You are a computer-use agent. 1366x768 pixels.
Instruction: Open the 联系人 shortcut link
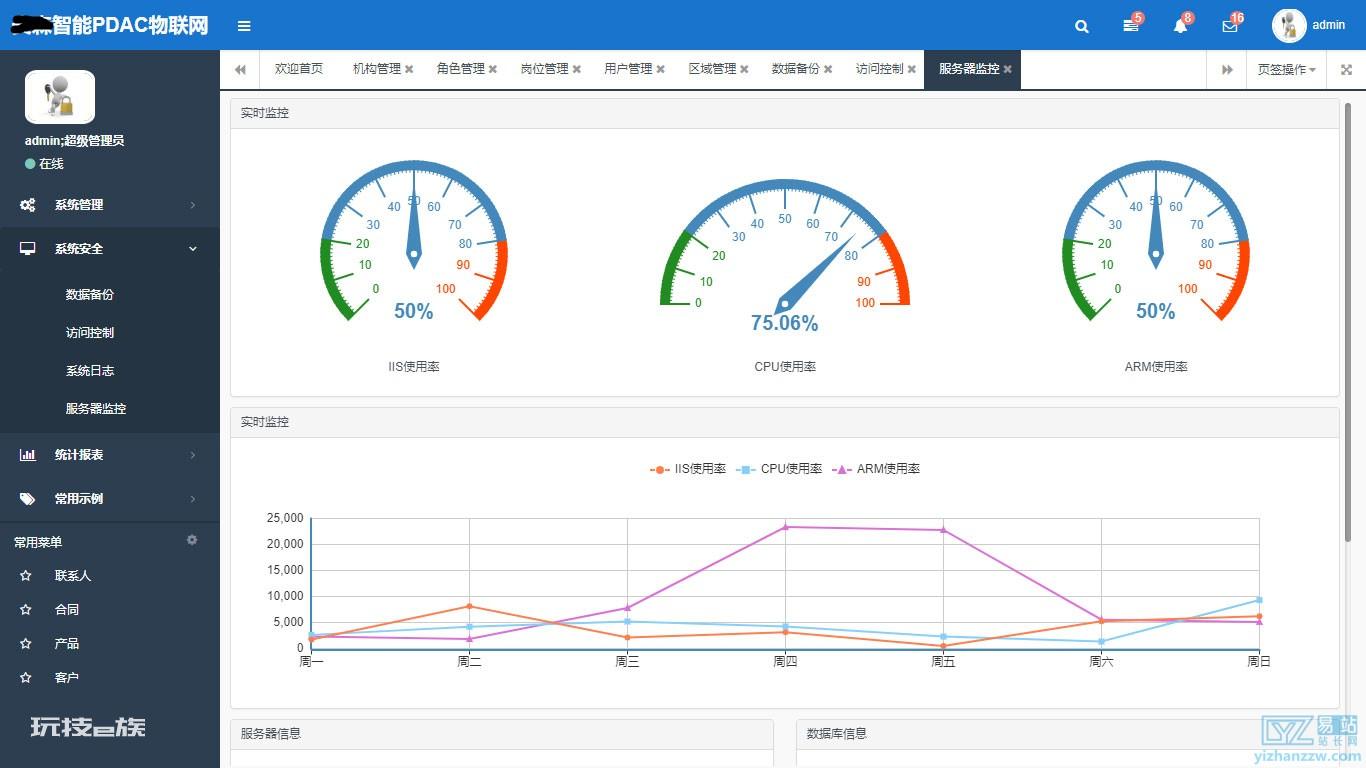tap(73, 576)
